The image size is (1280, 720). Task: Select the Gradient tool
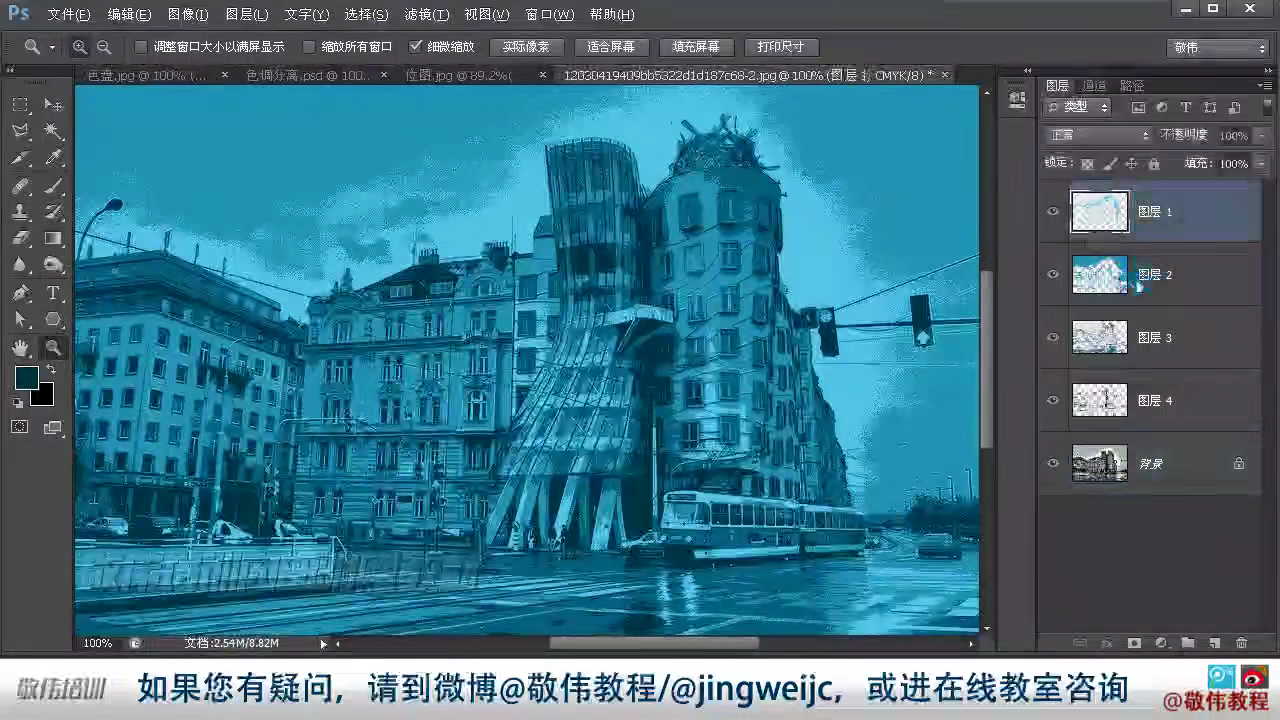53,238
